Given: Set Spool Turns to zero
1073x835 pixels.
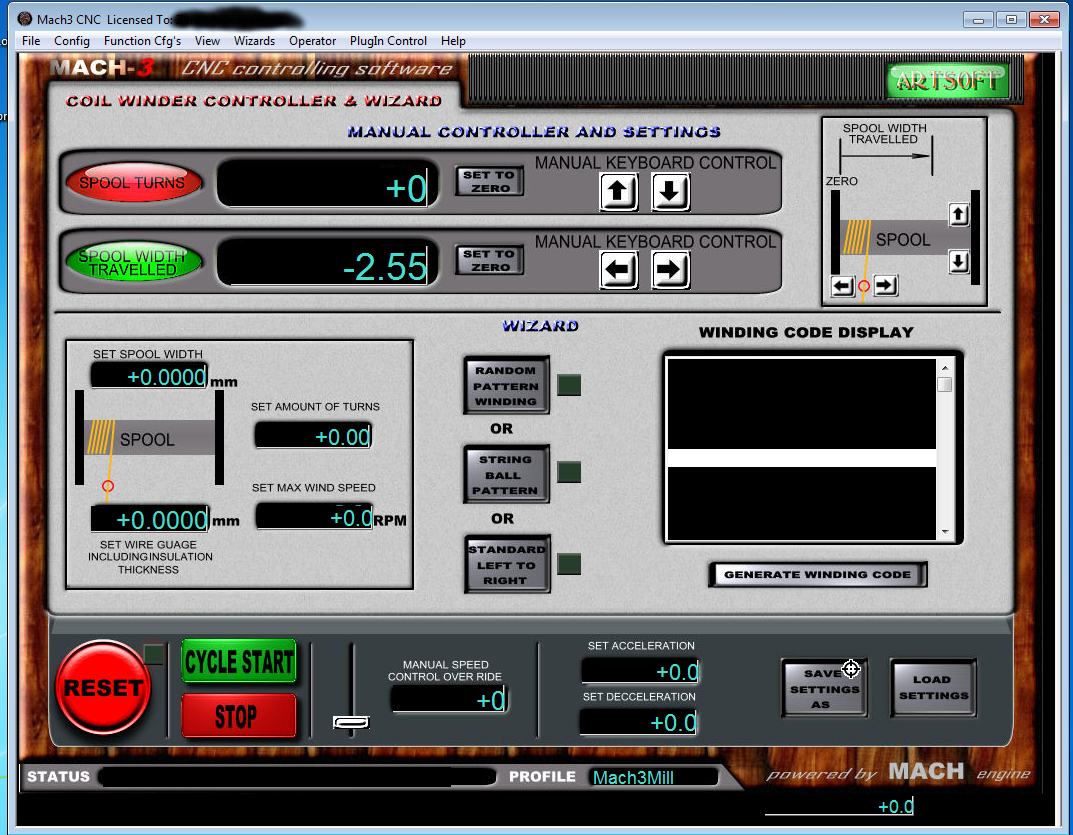Looking at the screenshot, I should point(489,181).
